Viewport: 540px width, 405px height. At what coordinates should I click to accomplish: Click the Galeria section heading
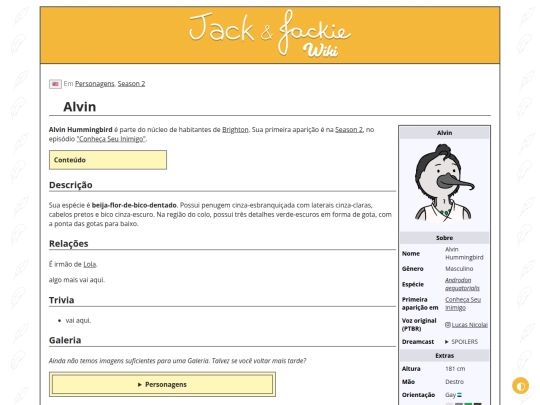click(x=65, y=340)
